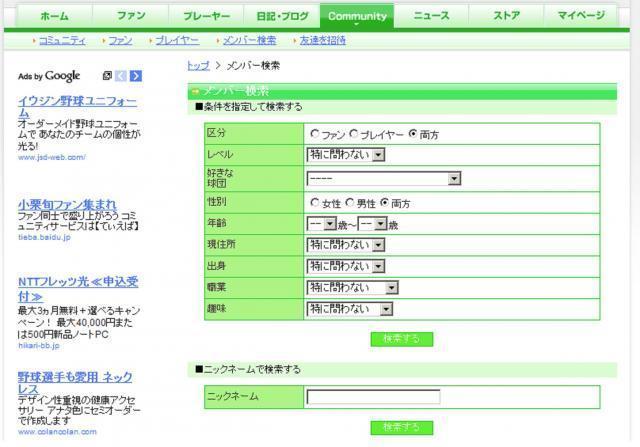Select the プレイヤー radio button in 区分
Image resolution: width=640 pixels, height=447 pixels.
click(x=354, y=134)
